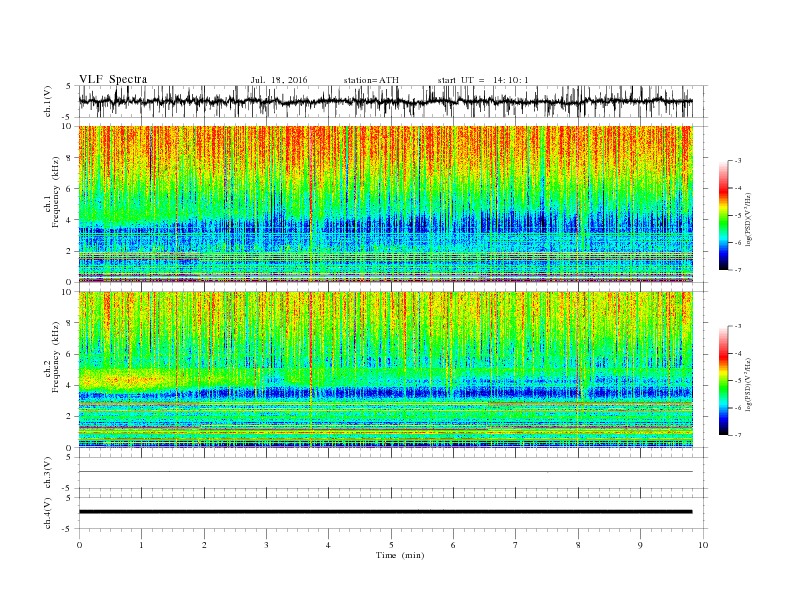Click the ch.1 spectrogram color scale bar
The image size is (792, 612).
723,215
